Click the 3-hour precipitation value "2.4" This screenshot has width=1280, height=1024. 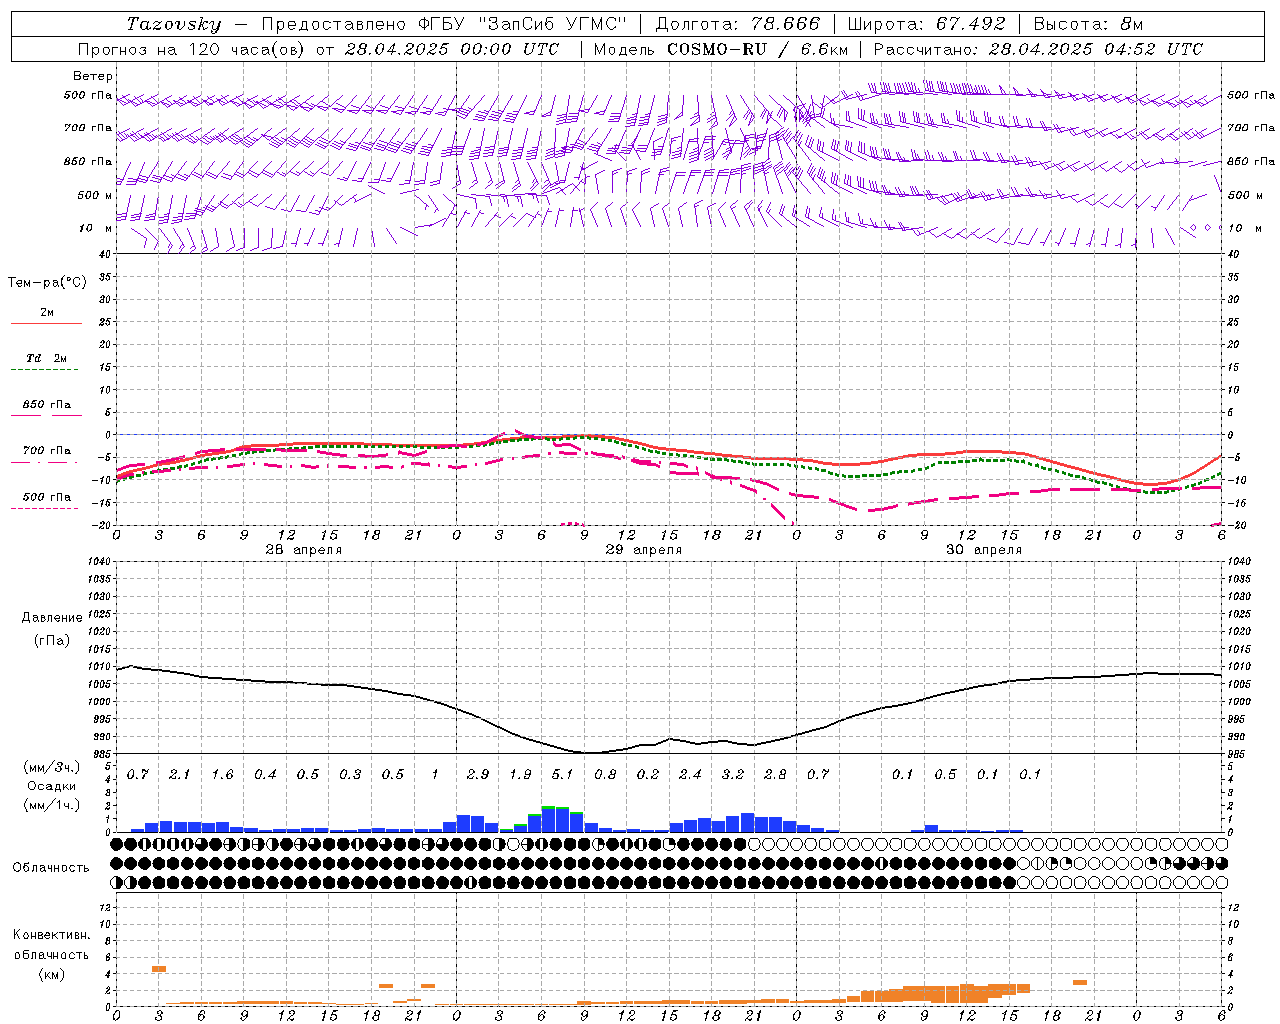coord(690,774)
